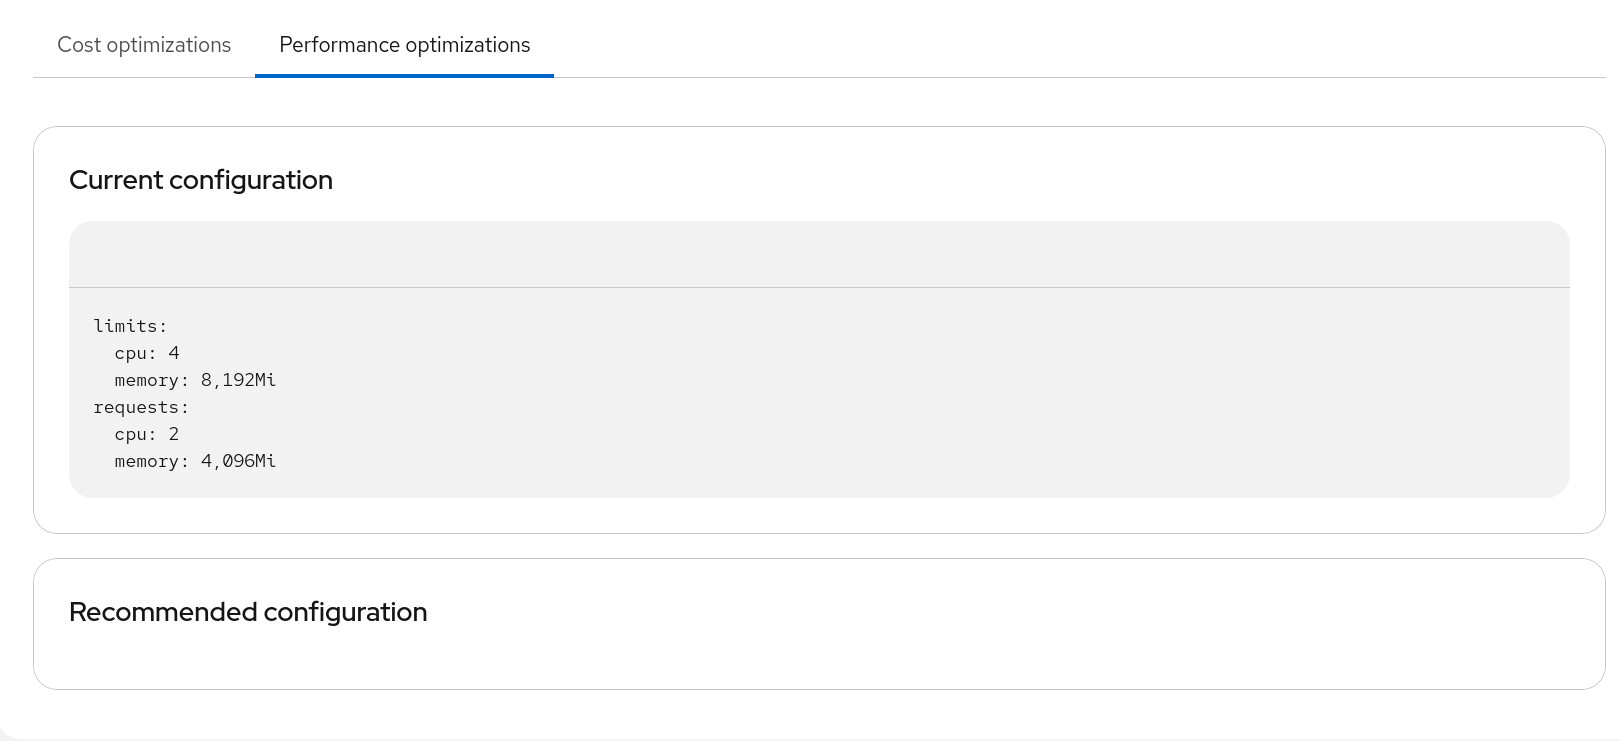
Task: Click empty tab bar area right of tabs
Action: [x=1000, y=45]
